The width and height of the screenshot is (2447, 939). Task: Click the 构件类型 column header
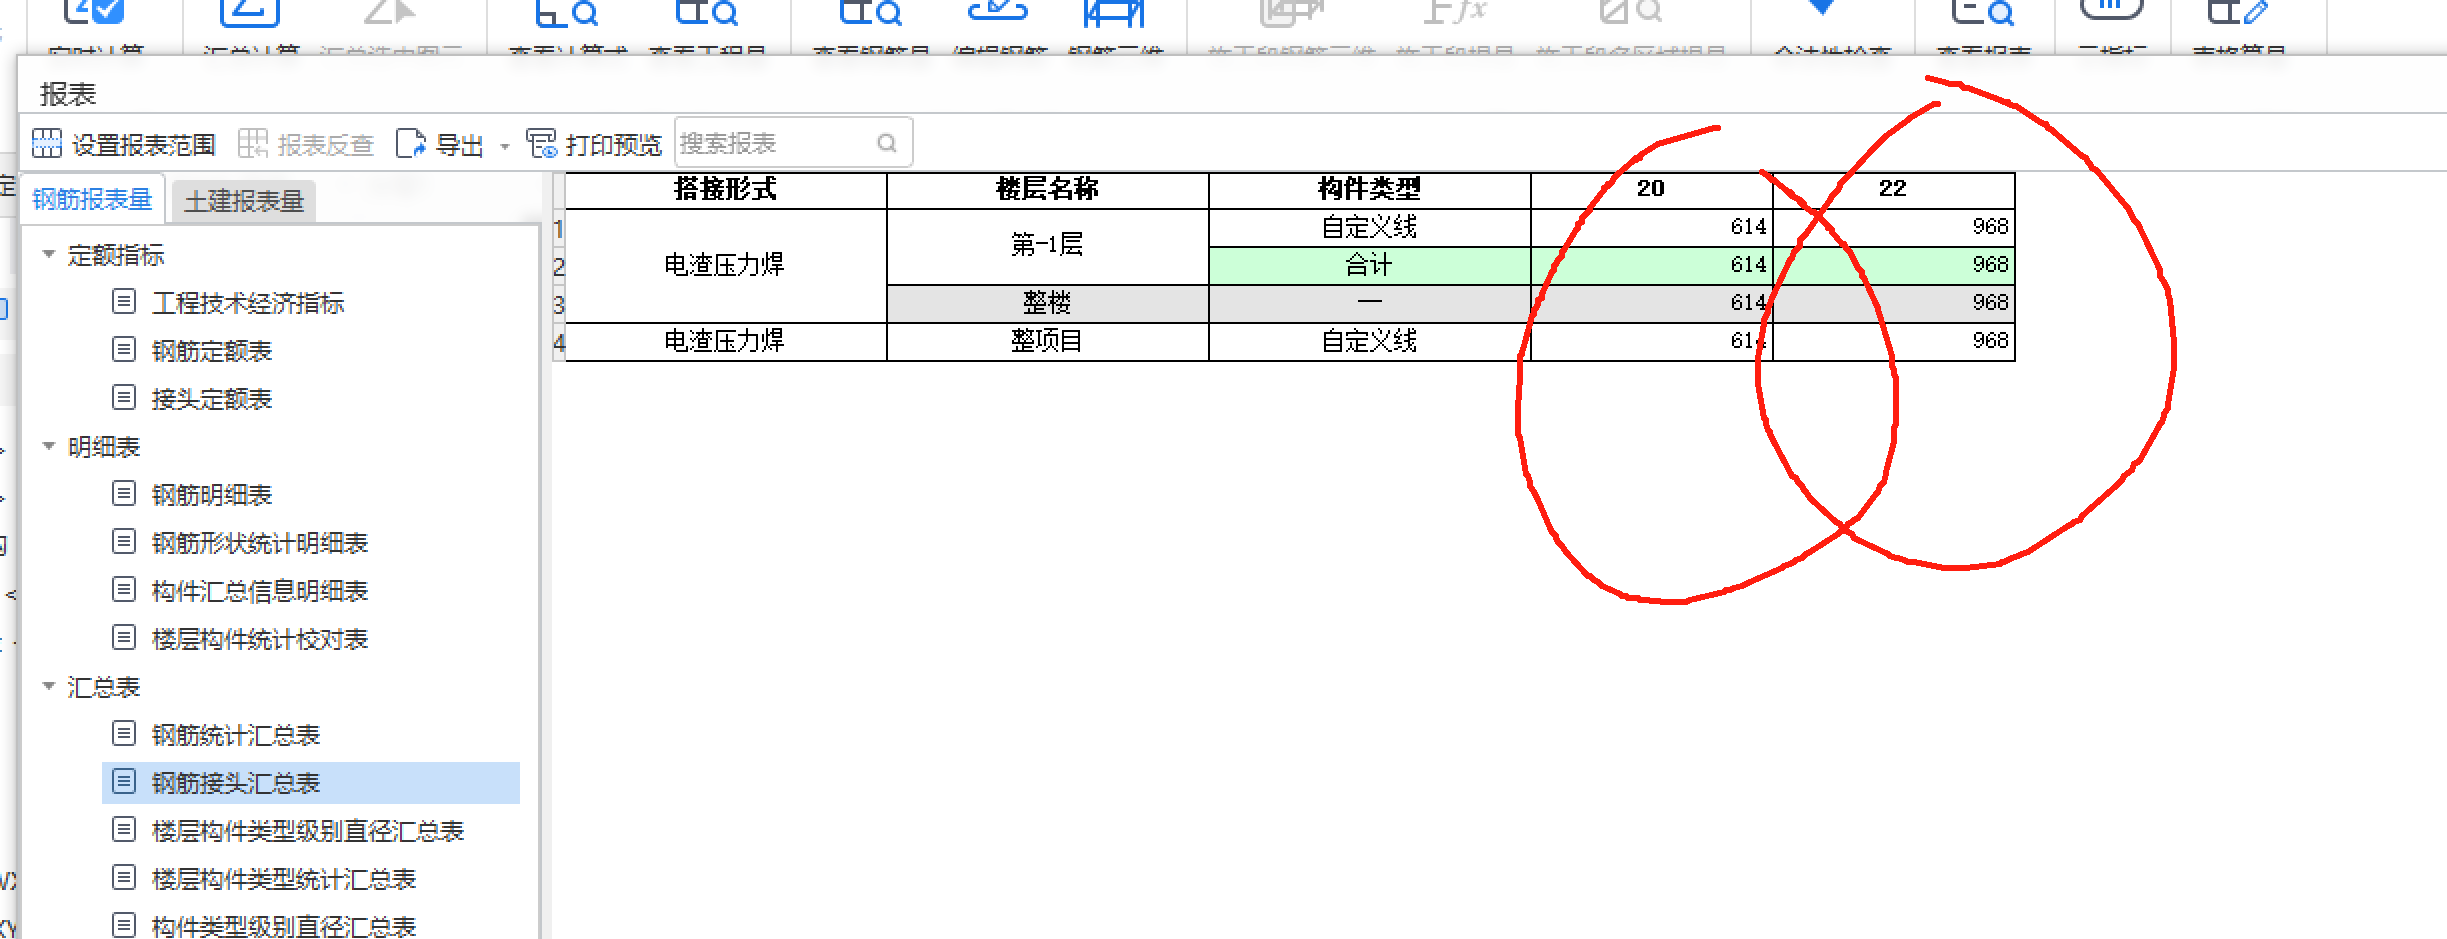tap(1369, 190)
